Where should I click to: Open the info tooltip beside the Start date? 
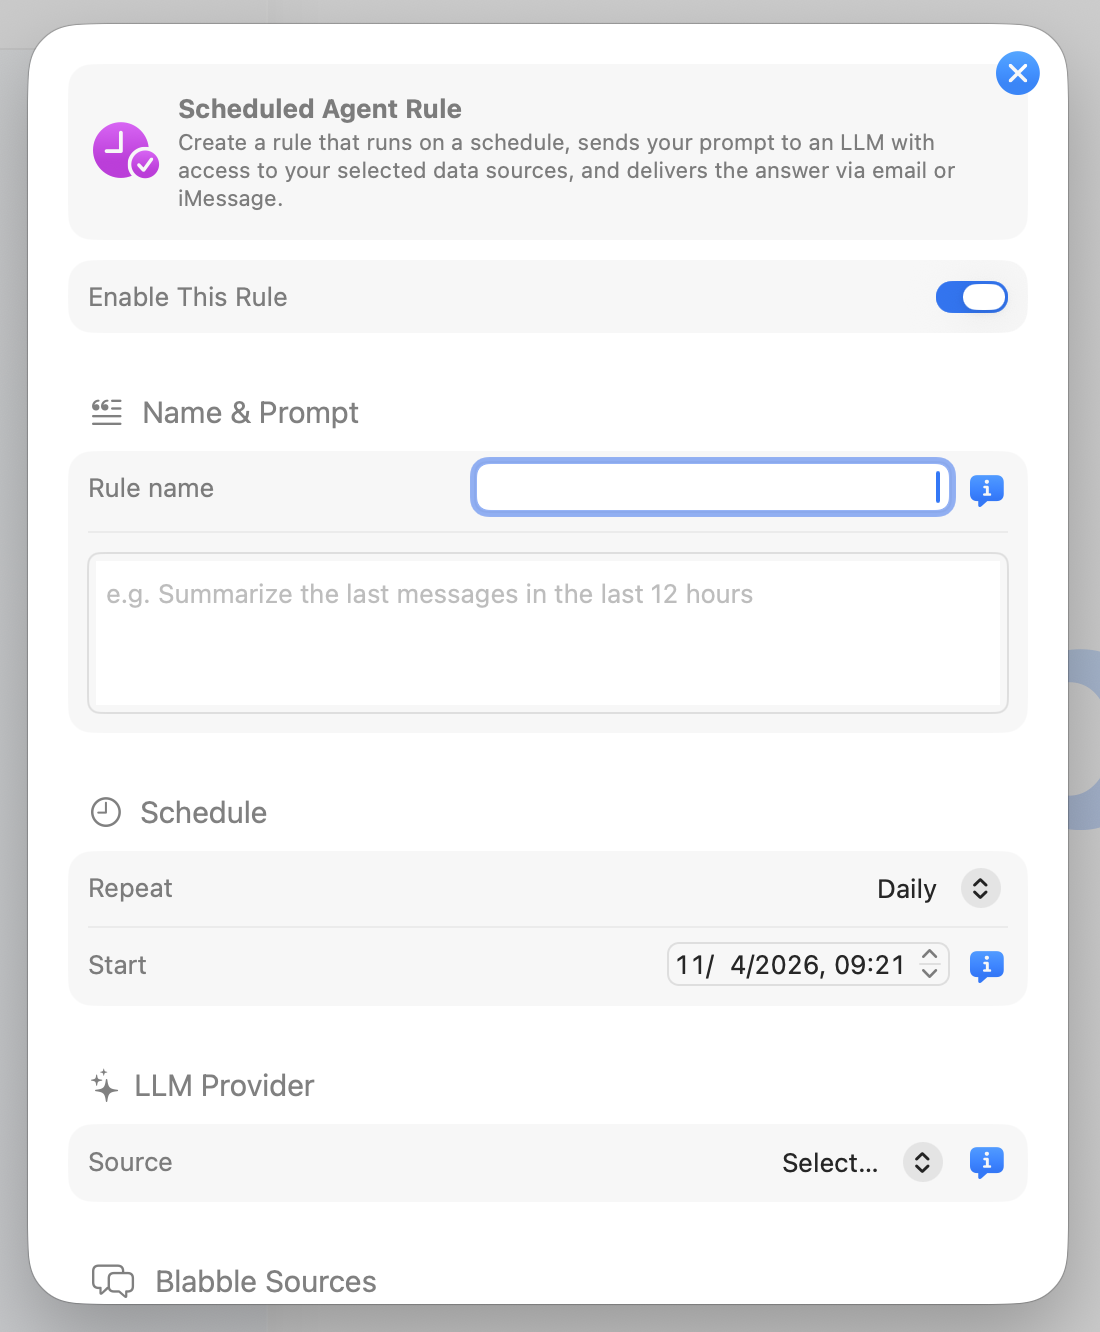[986, 966]
